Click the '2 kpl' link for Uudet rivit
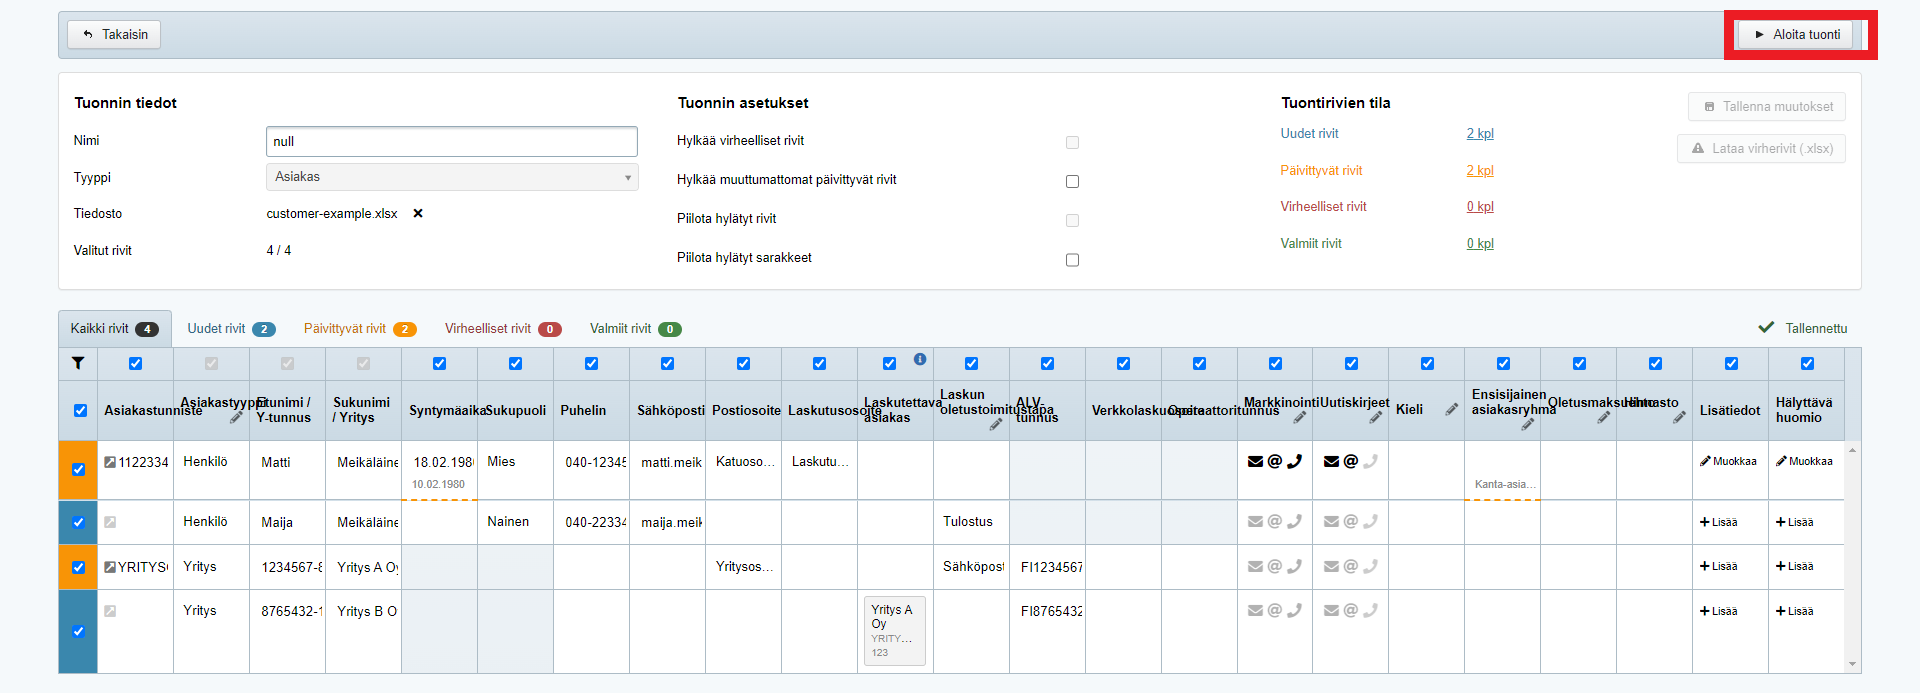 1479,133
